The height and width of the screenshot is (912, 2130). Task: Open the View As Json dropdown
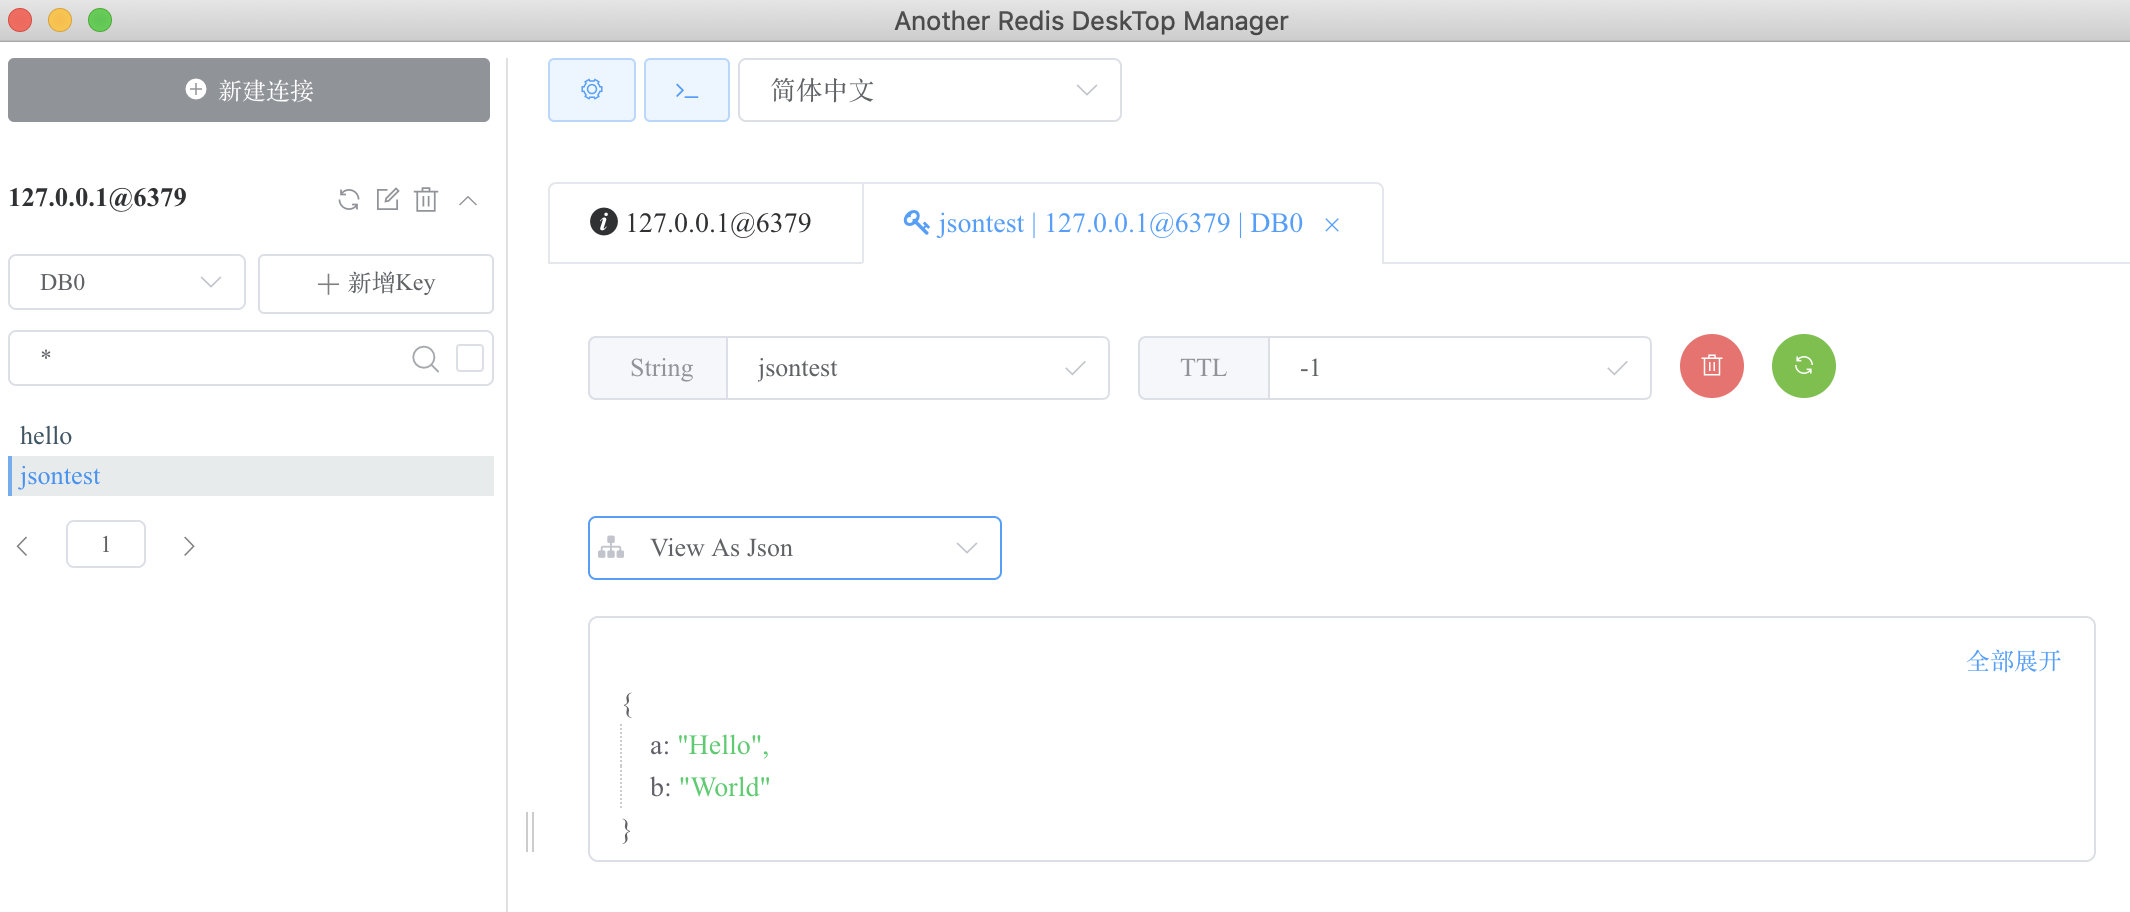795,548
